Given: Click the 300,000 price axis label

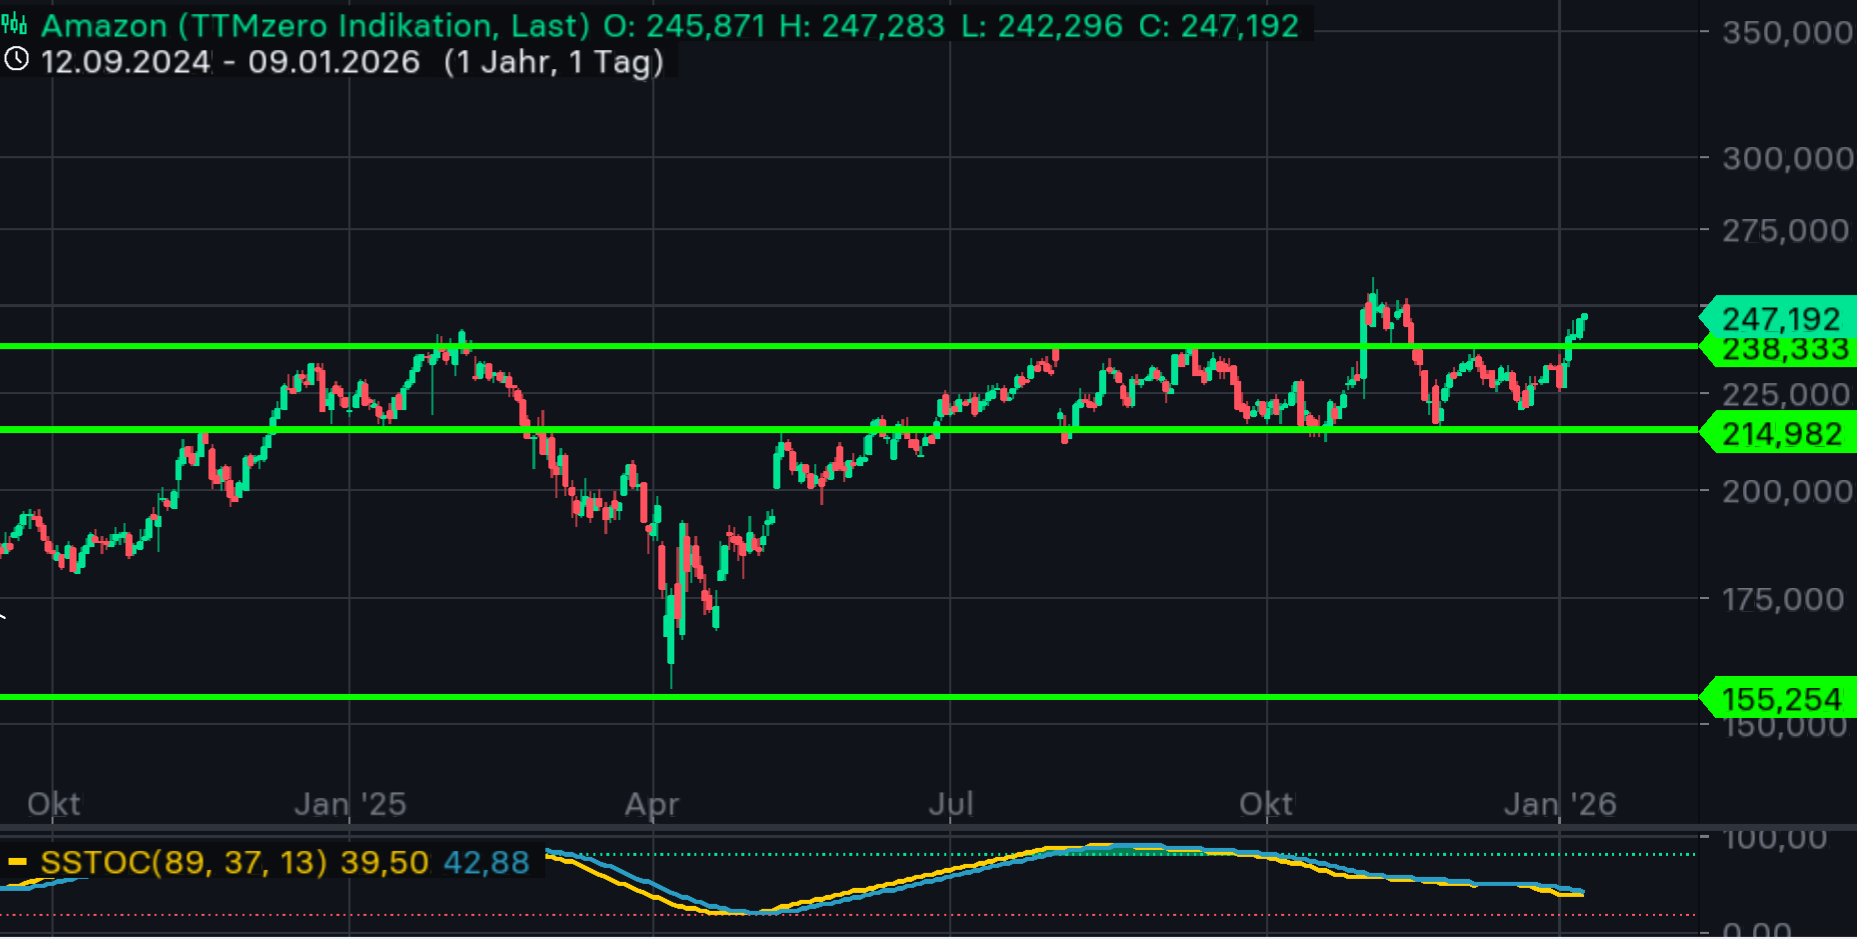Looking at the screenshot, I should coord(1787,158).
